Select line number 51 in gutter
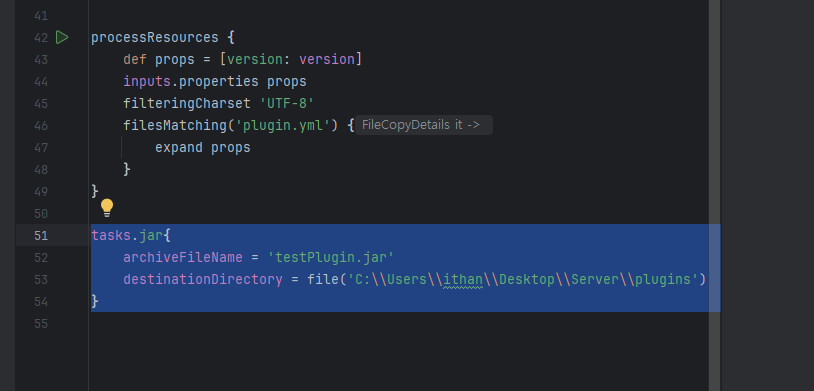 click(x=41, y=236)
